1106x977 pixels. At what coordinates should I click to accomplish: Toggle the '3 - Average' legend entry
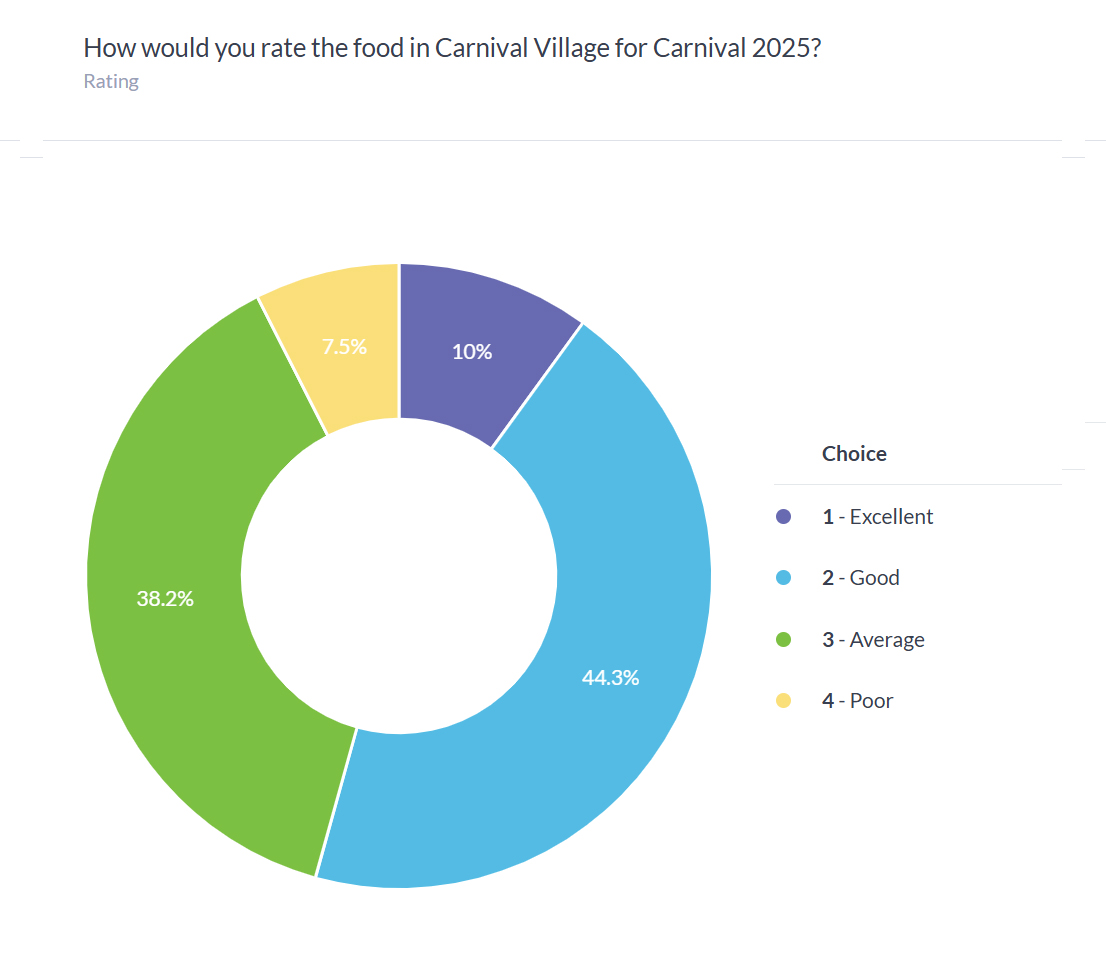873,640
